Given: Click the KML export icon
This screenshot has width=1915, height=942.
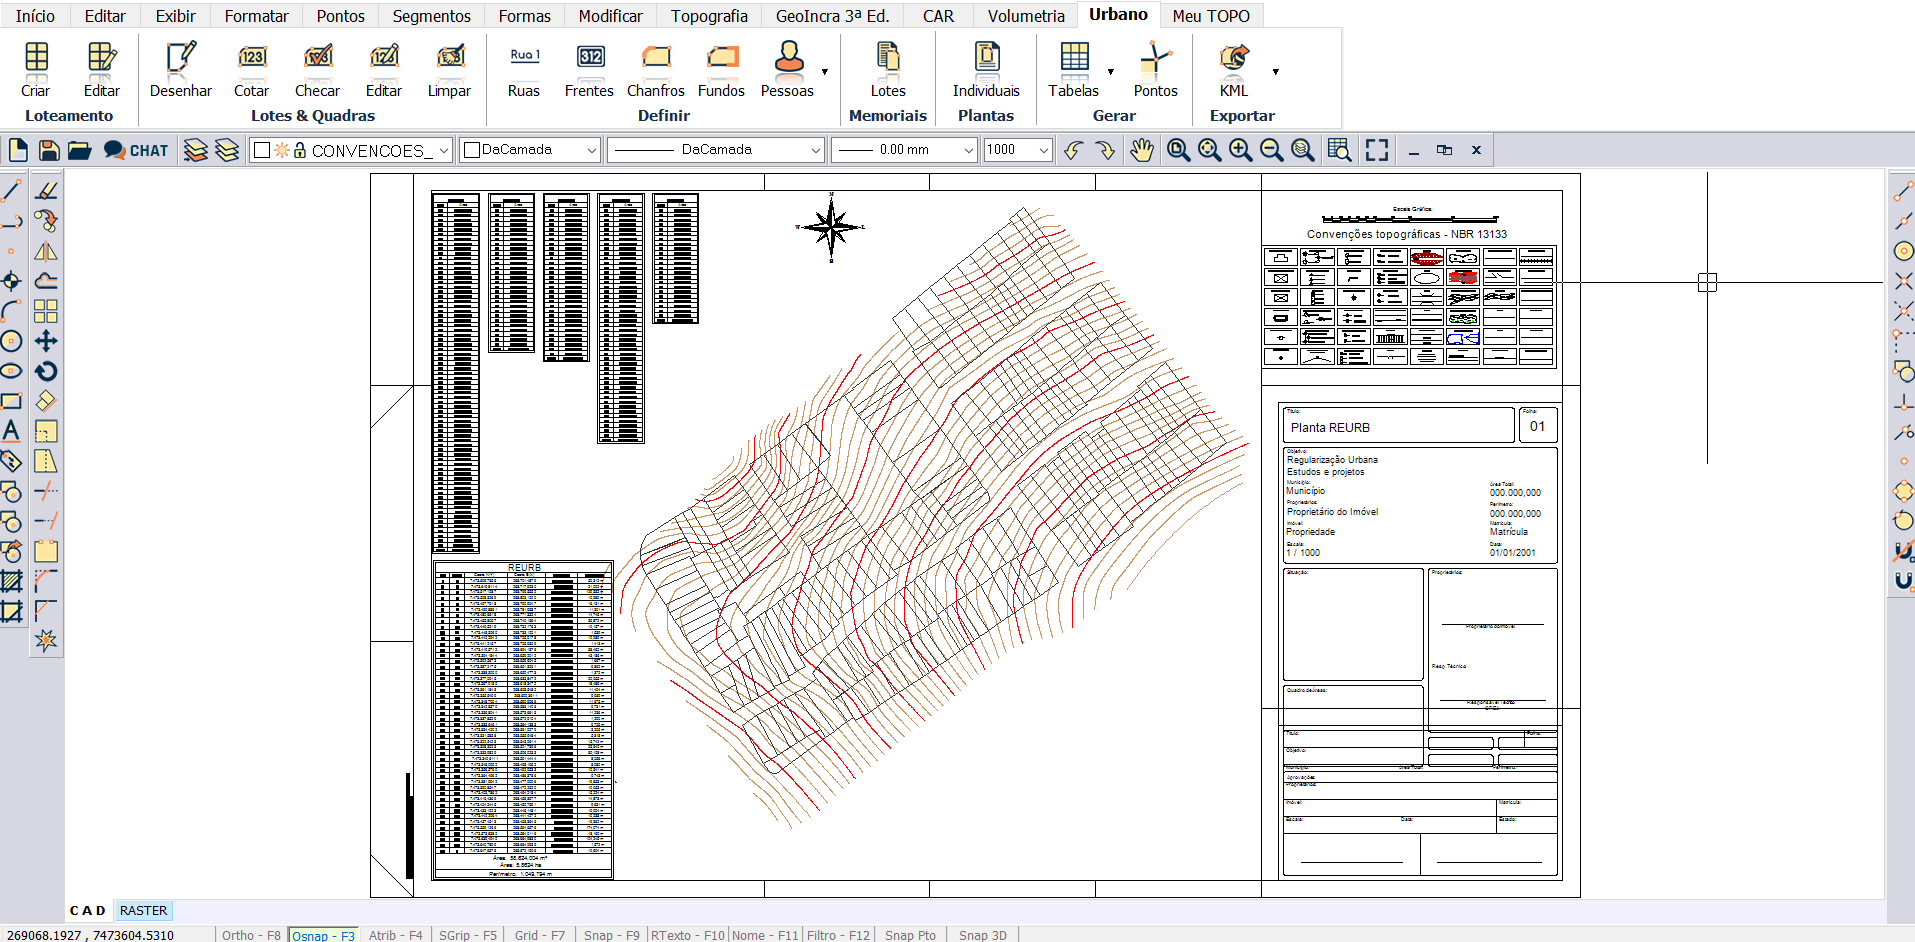Looking at the screenshot, I should pyautogui.click(x=1233, y=68).
